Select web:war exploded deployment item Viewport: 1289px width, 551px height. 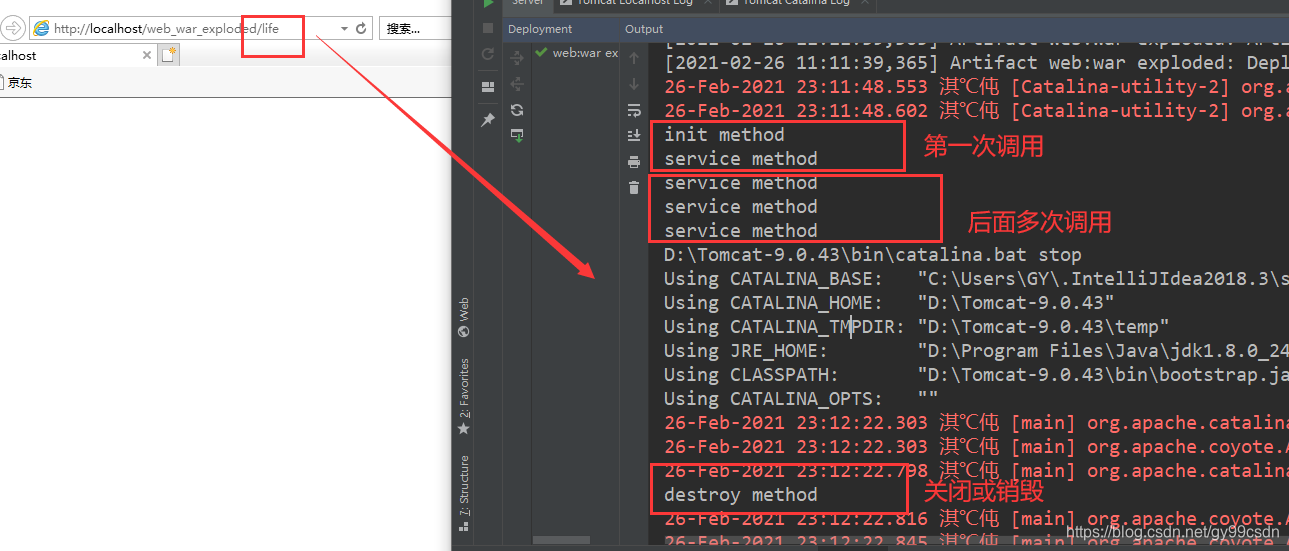[577, 53]
